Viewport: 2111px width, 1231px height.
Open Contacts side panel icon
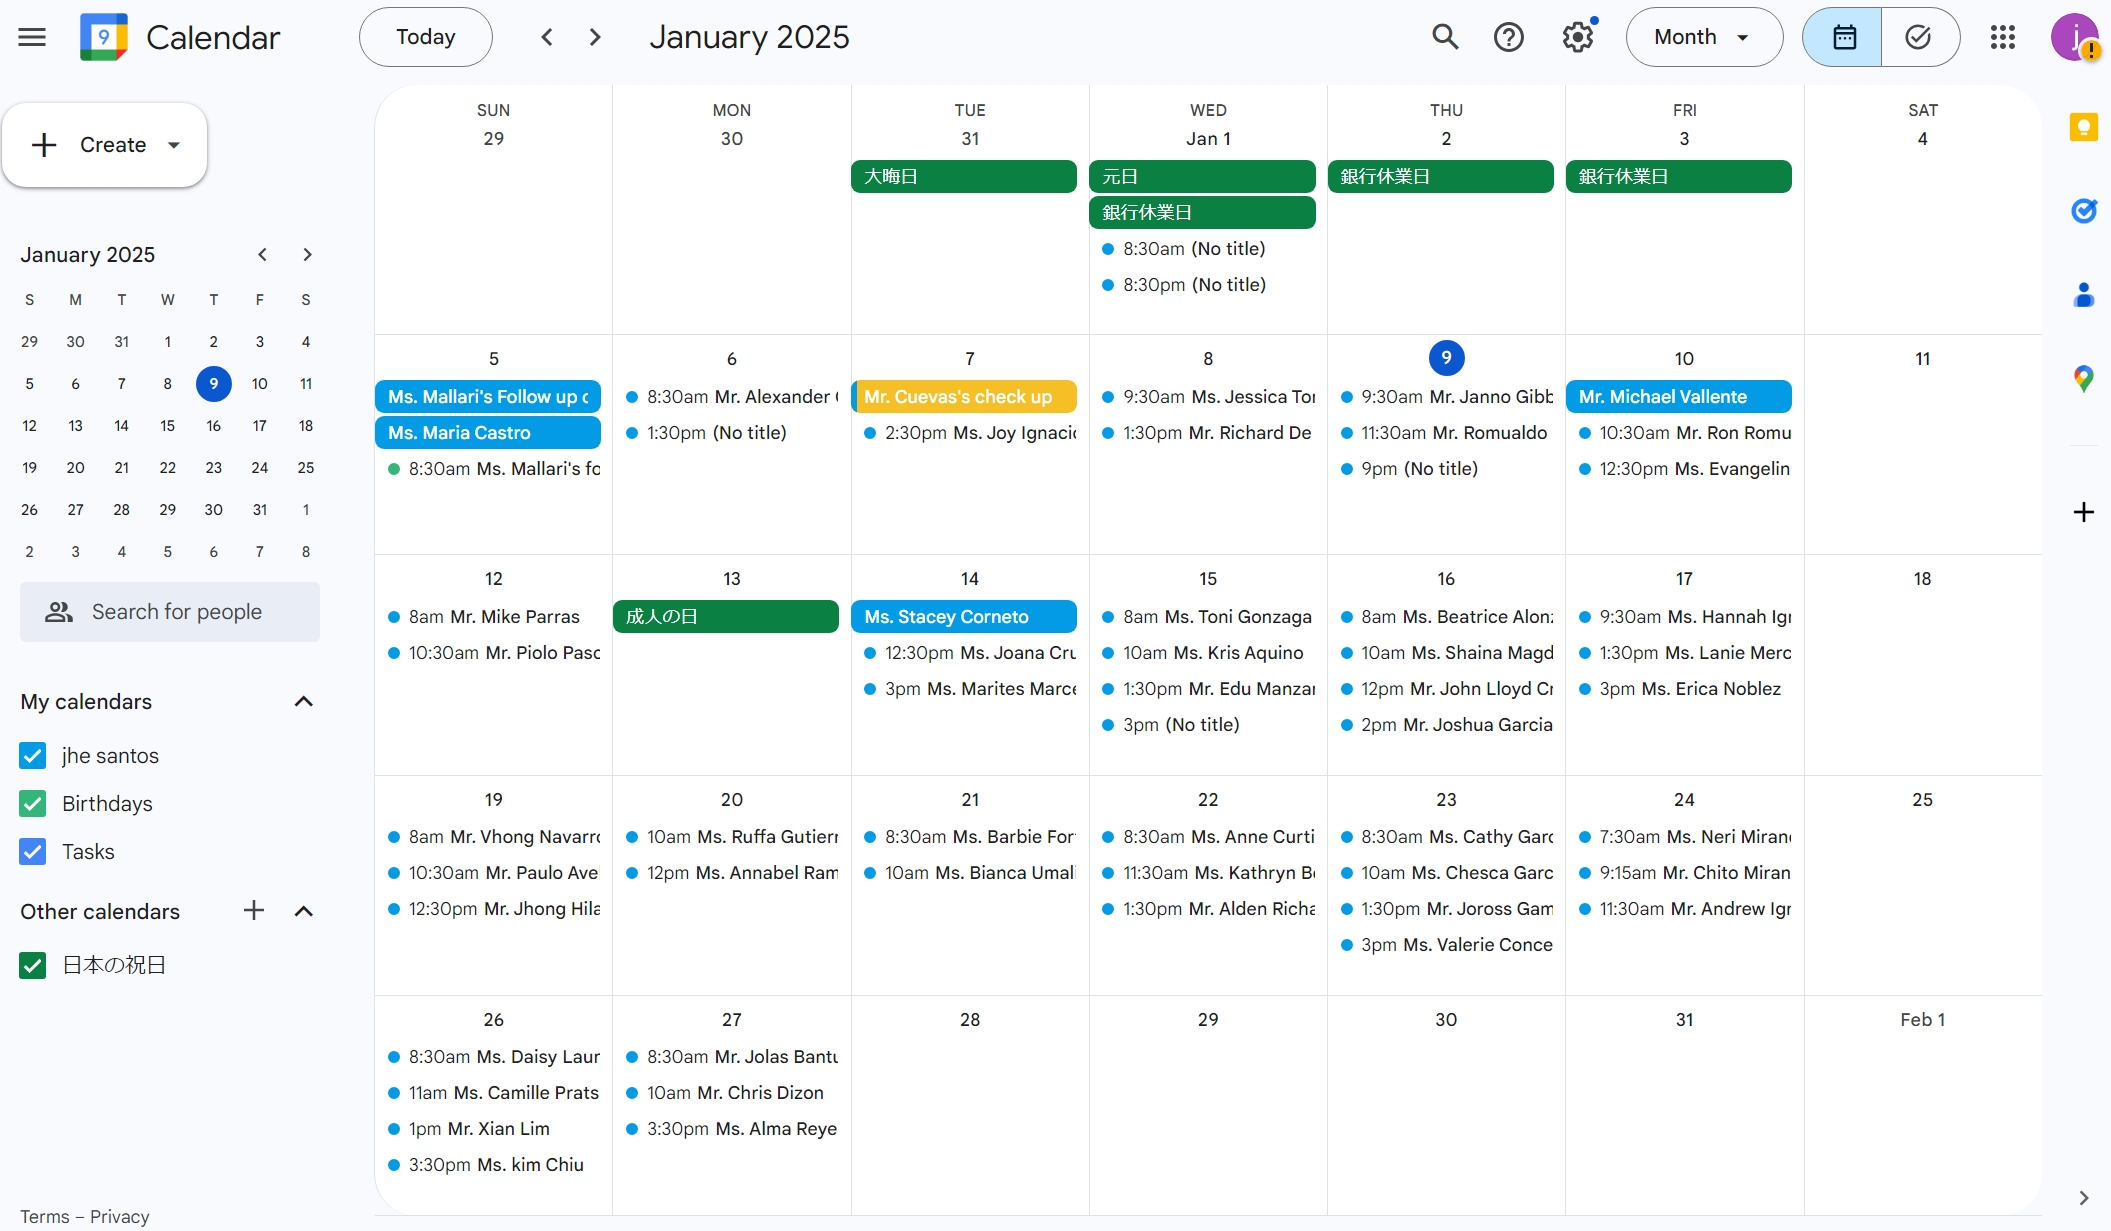click(2083, 295)
